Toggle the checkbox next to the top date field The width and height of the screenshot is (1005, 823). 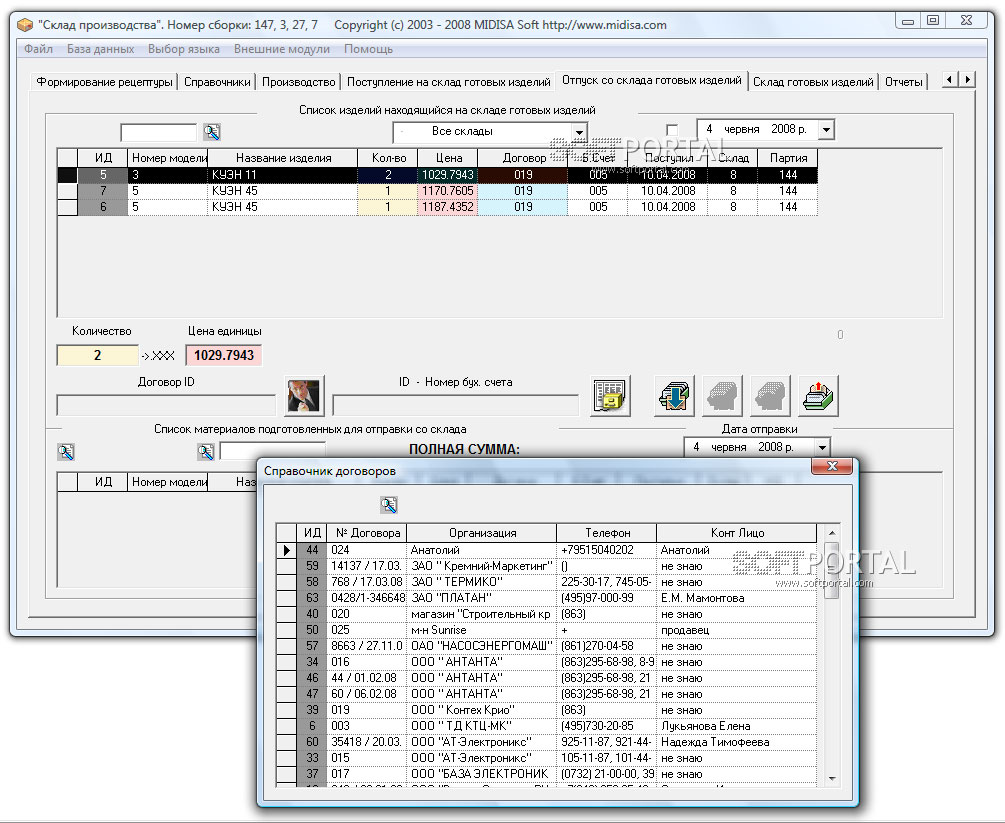(x=672, y=130)
